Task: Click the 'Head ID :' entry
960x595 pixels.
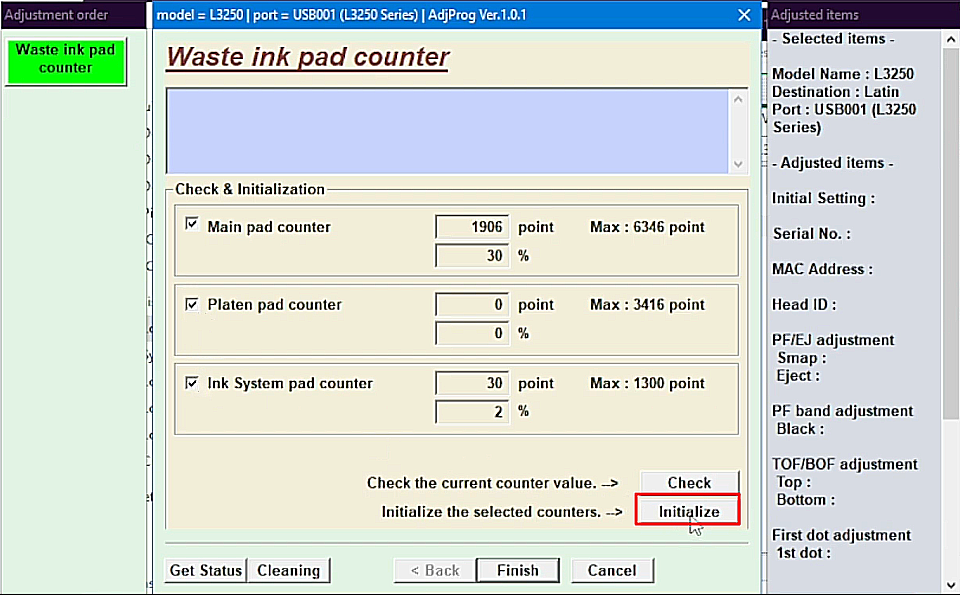Action: pyautogui.click(x=804, y=305)
